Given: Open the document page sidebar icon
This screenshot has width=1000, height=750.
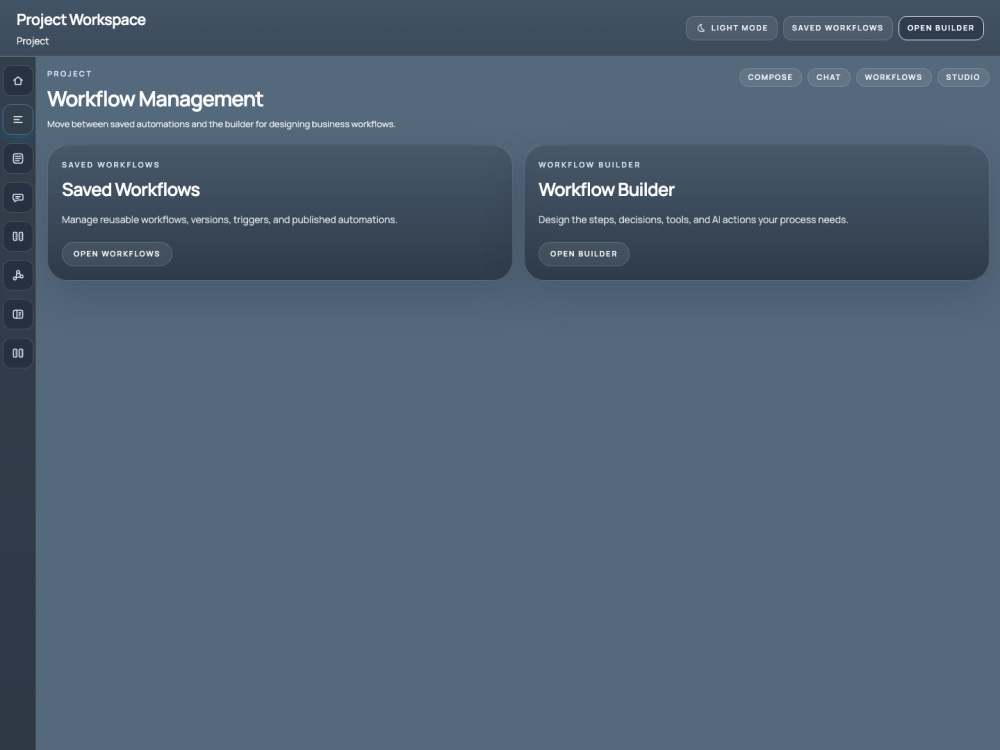Looking at the screenshot, I should point(18,159).
